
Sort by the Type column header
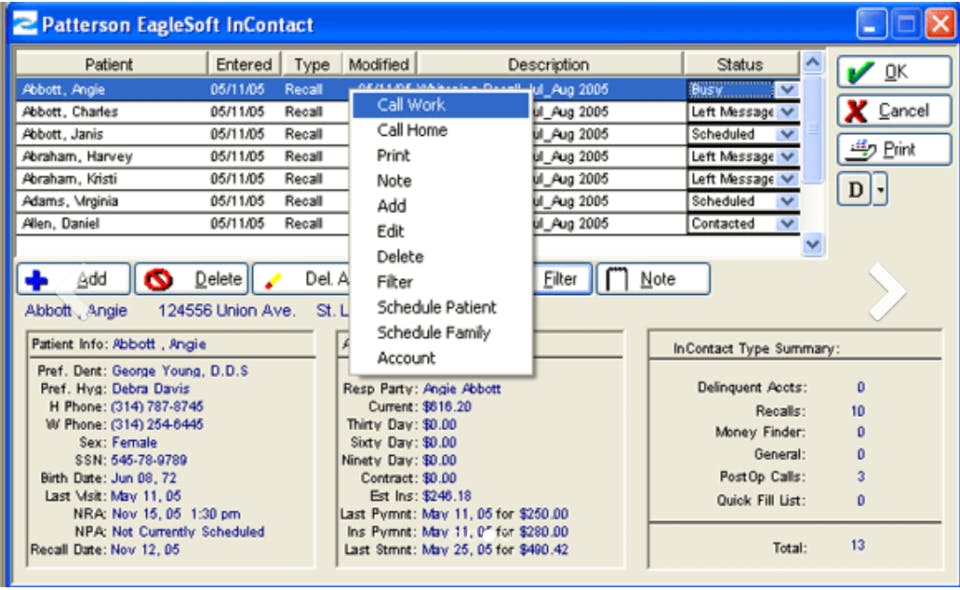(312, 64)
